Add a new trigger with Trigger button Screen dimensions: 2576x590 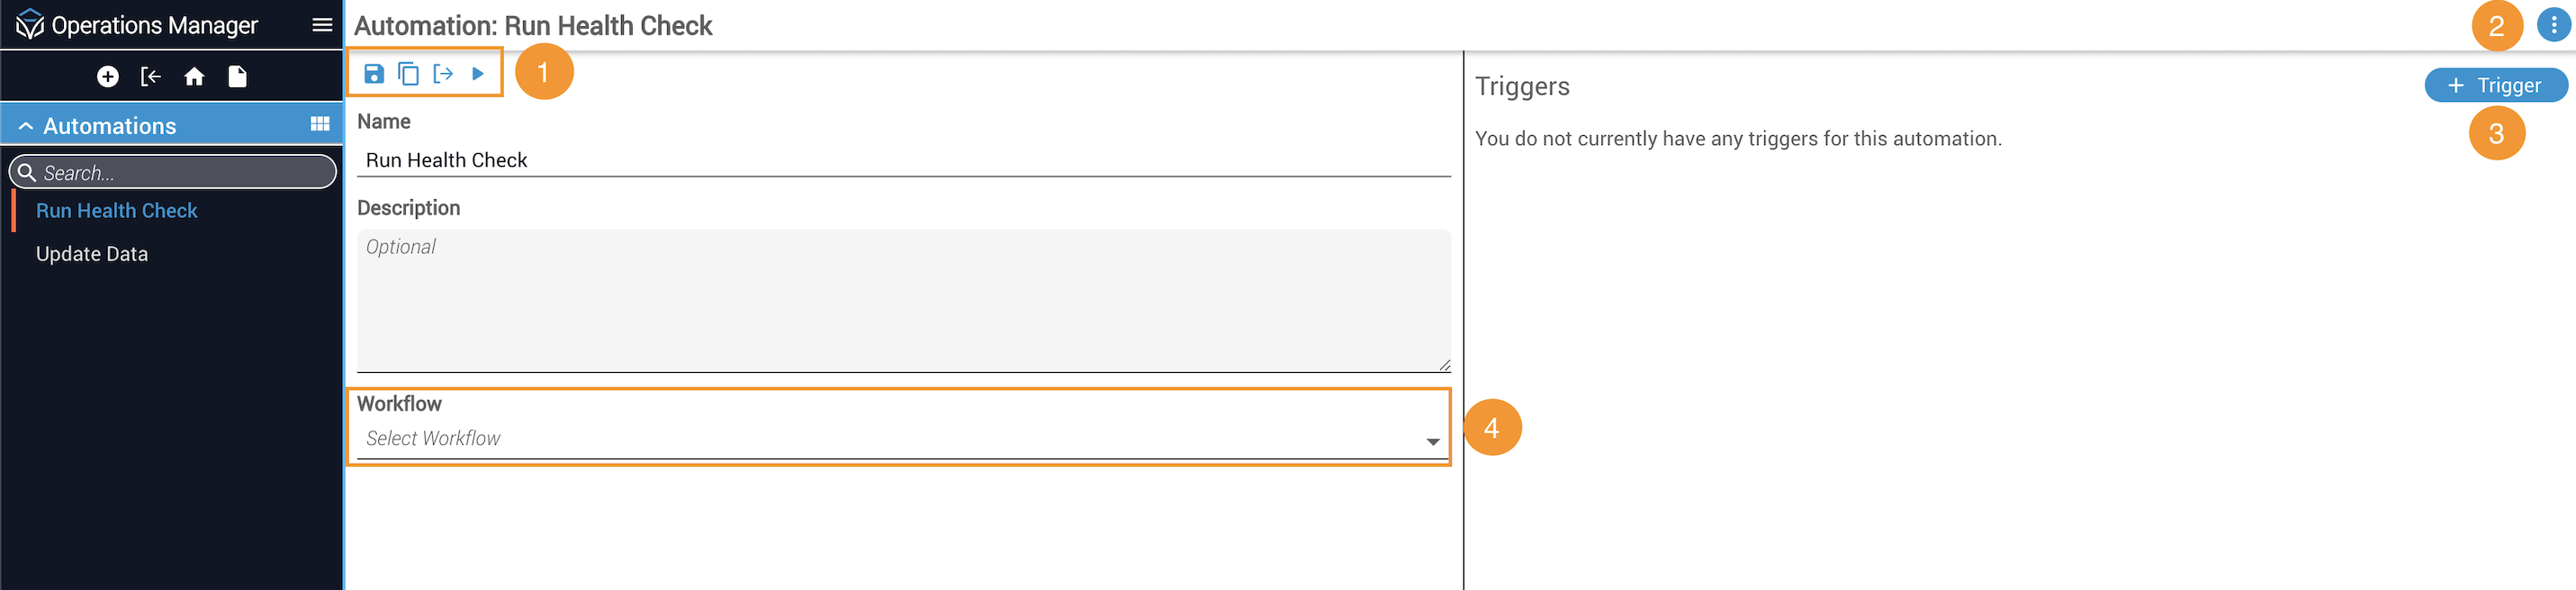[2495, 85]
